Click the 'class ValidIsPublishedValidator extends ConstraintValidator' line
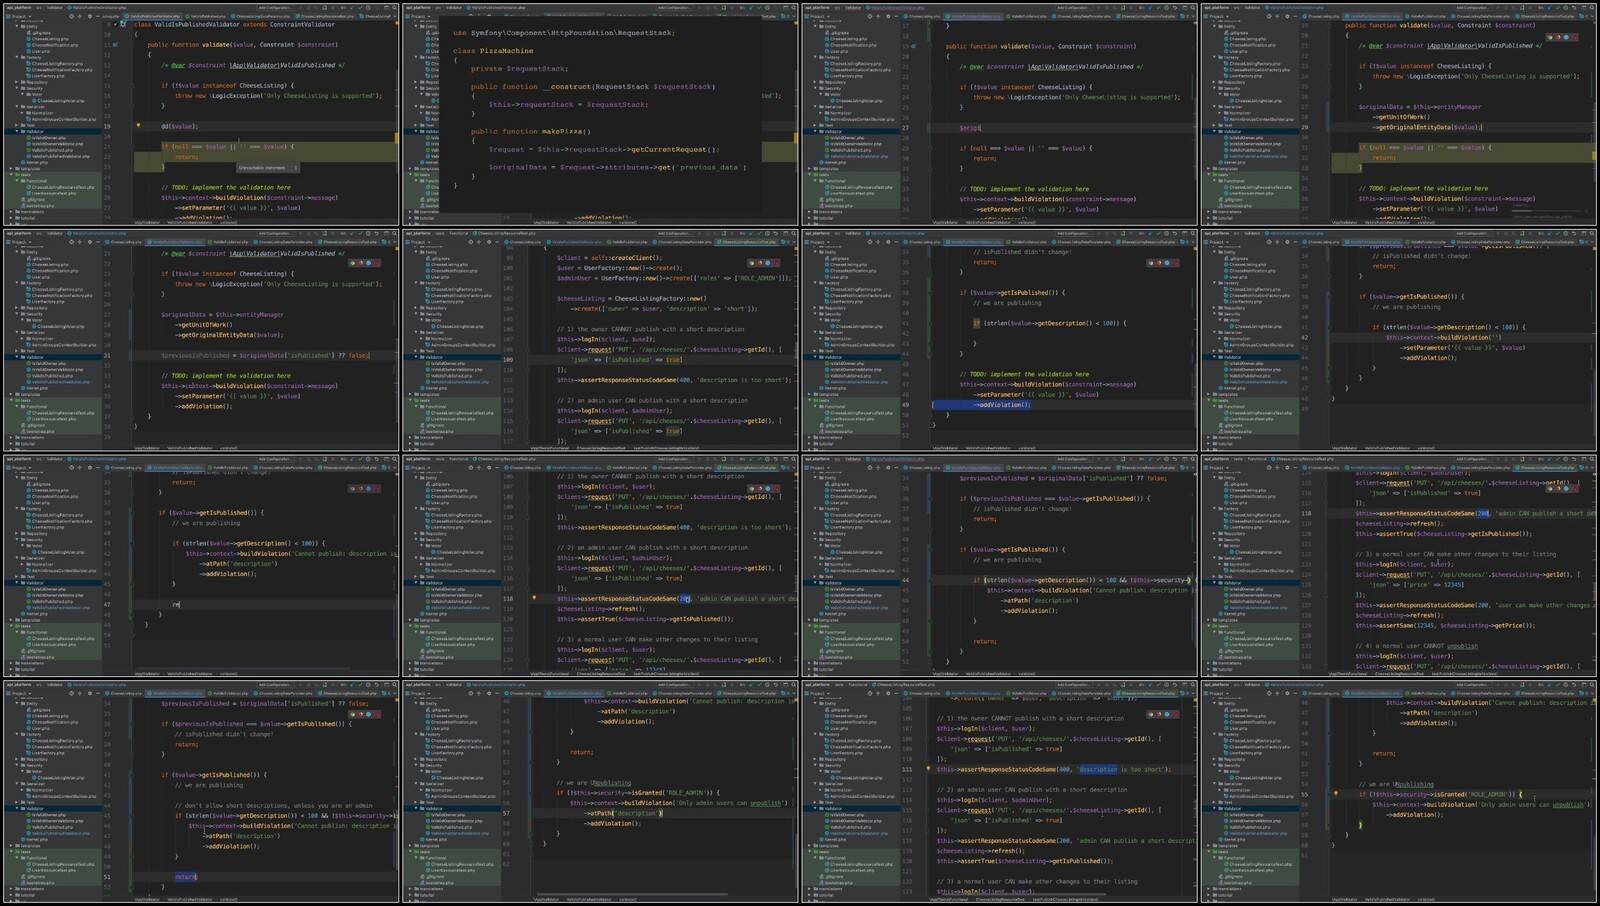Screen dimensions: 1600x906 click(235, 24)
